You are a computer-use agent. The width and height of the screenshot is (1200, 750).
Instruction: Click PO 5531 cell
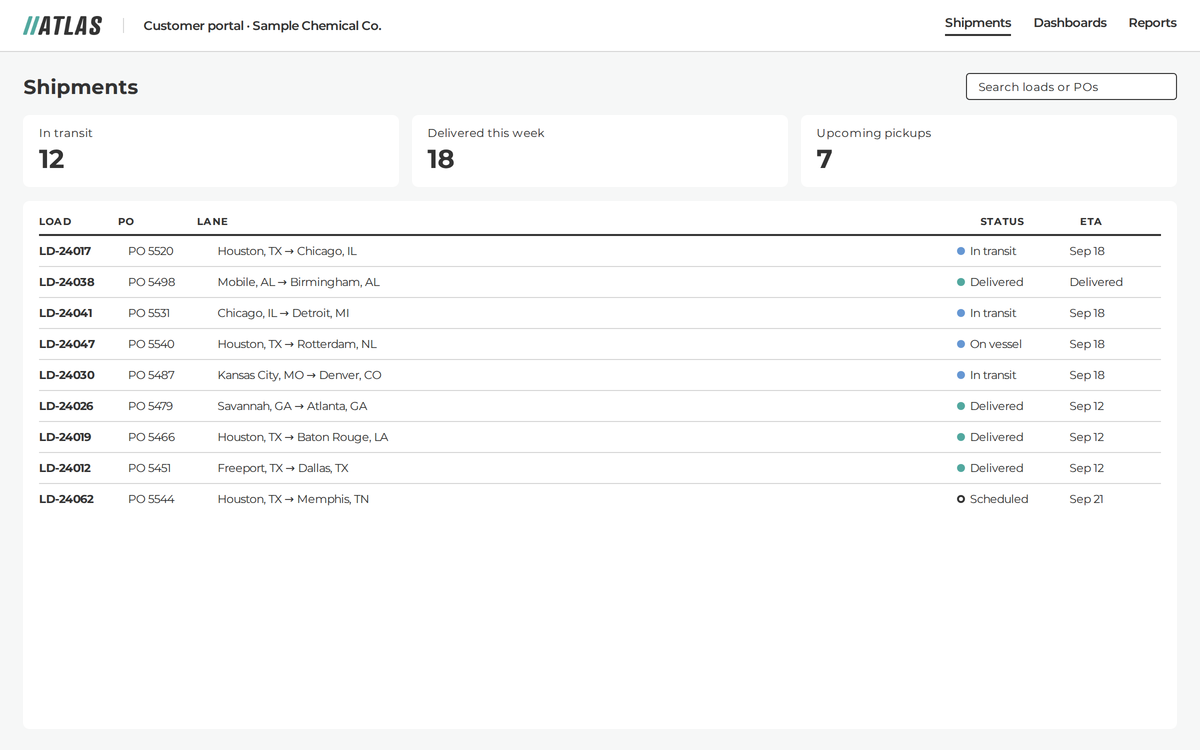click(x=149, y=313)
